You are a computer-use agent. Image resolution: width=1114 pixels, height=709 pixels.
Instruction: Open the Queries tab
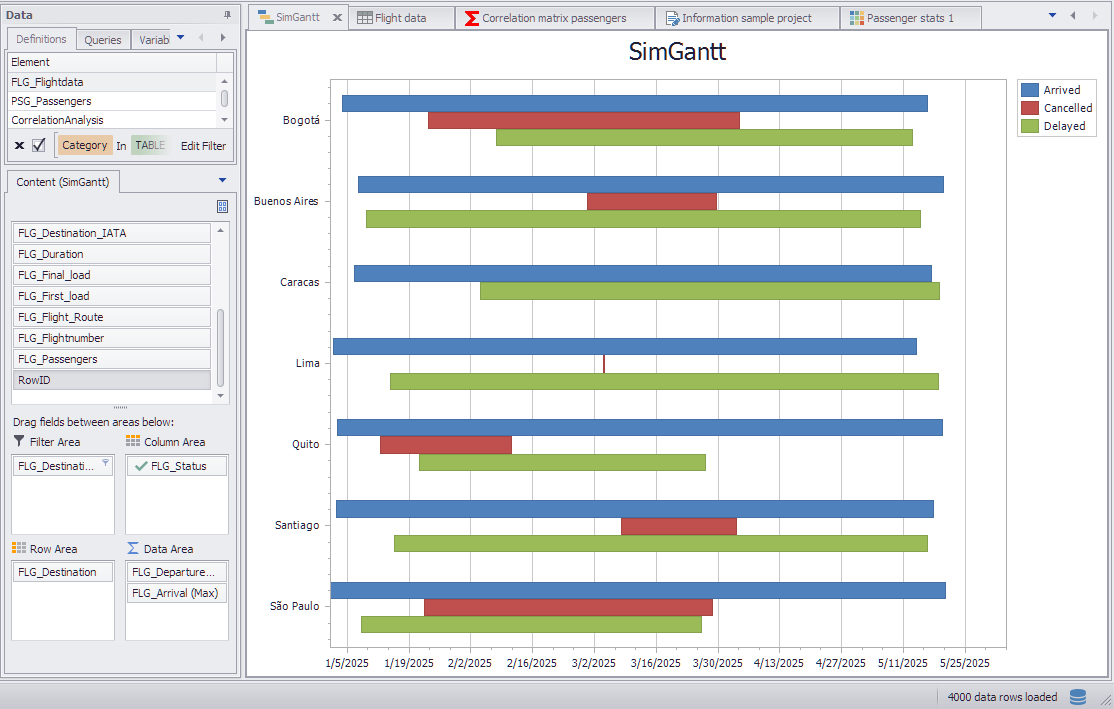tap(103, 40)
